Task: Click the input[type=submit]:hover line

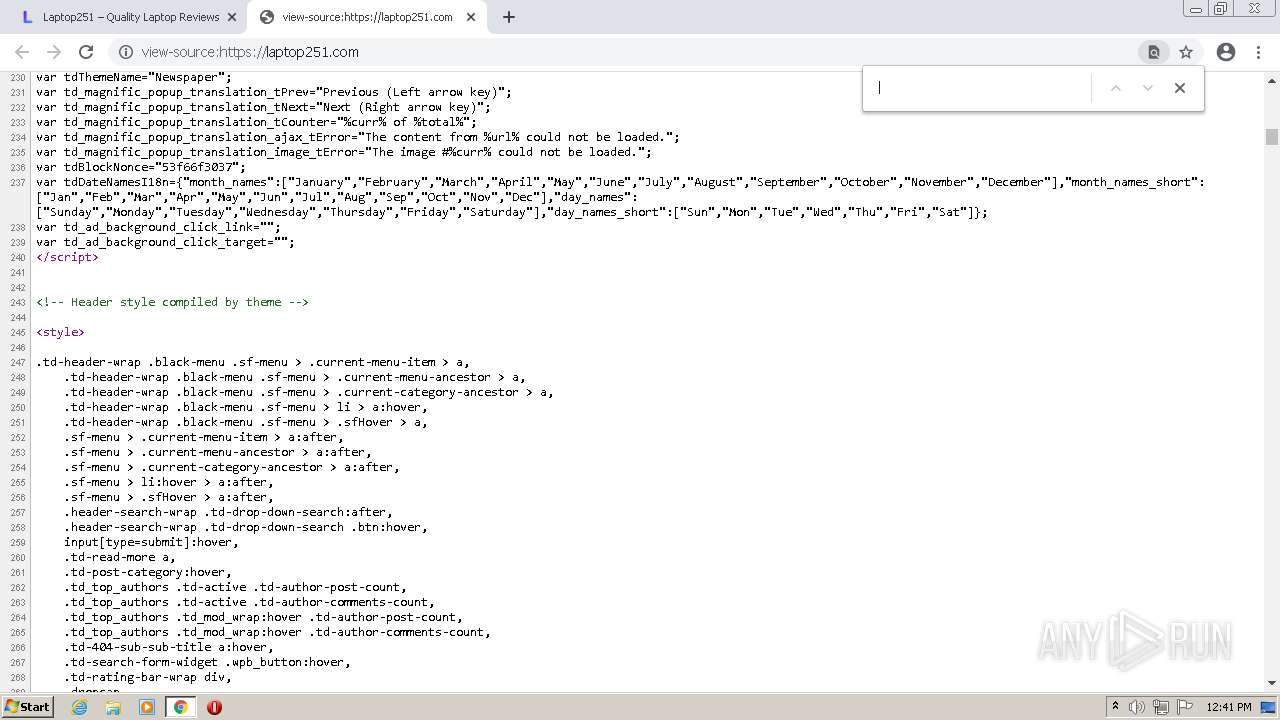Action: [151, 542]
